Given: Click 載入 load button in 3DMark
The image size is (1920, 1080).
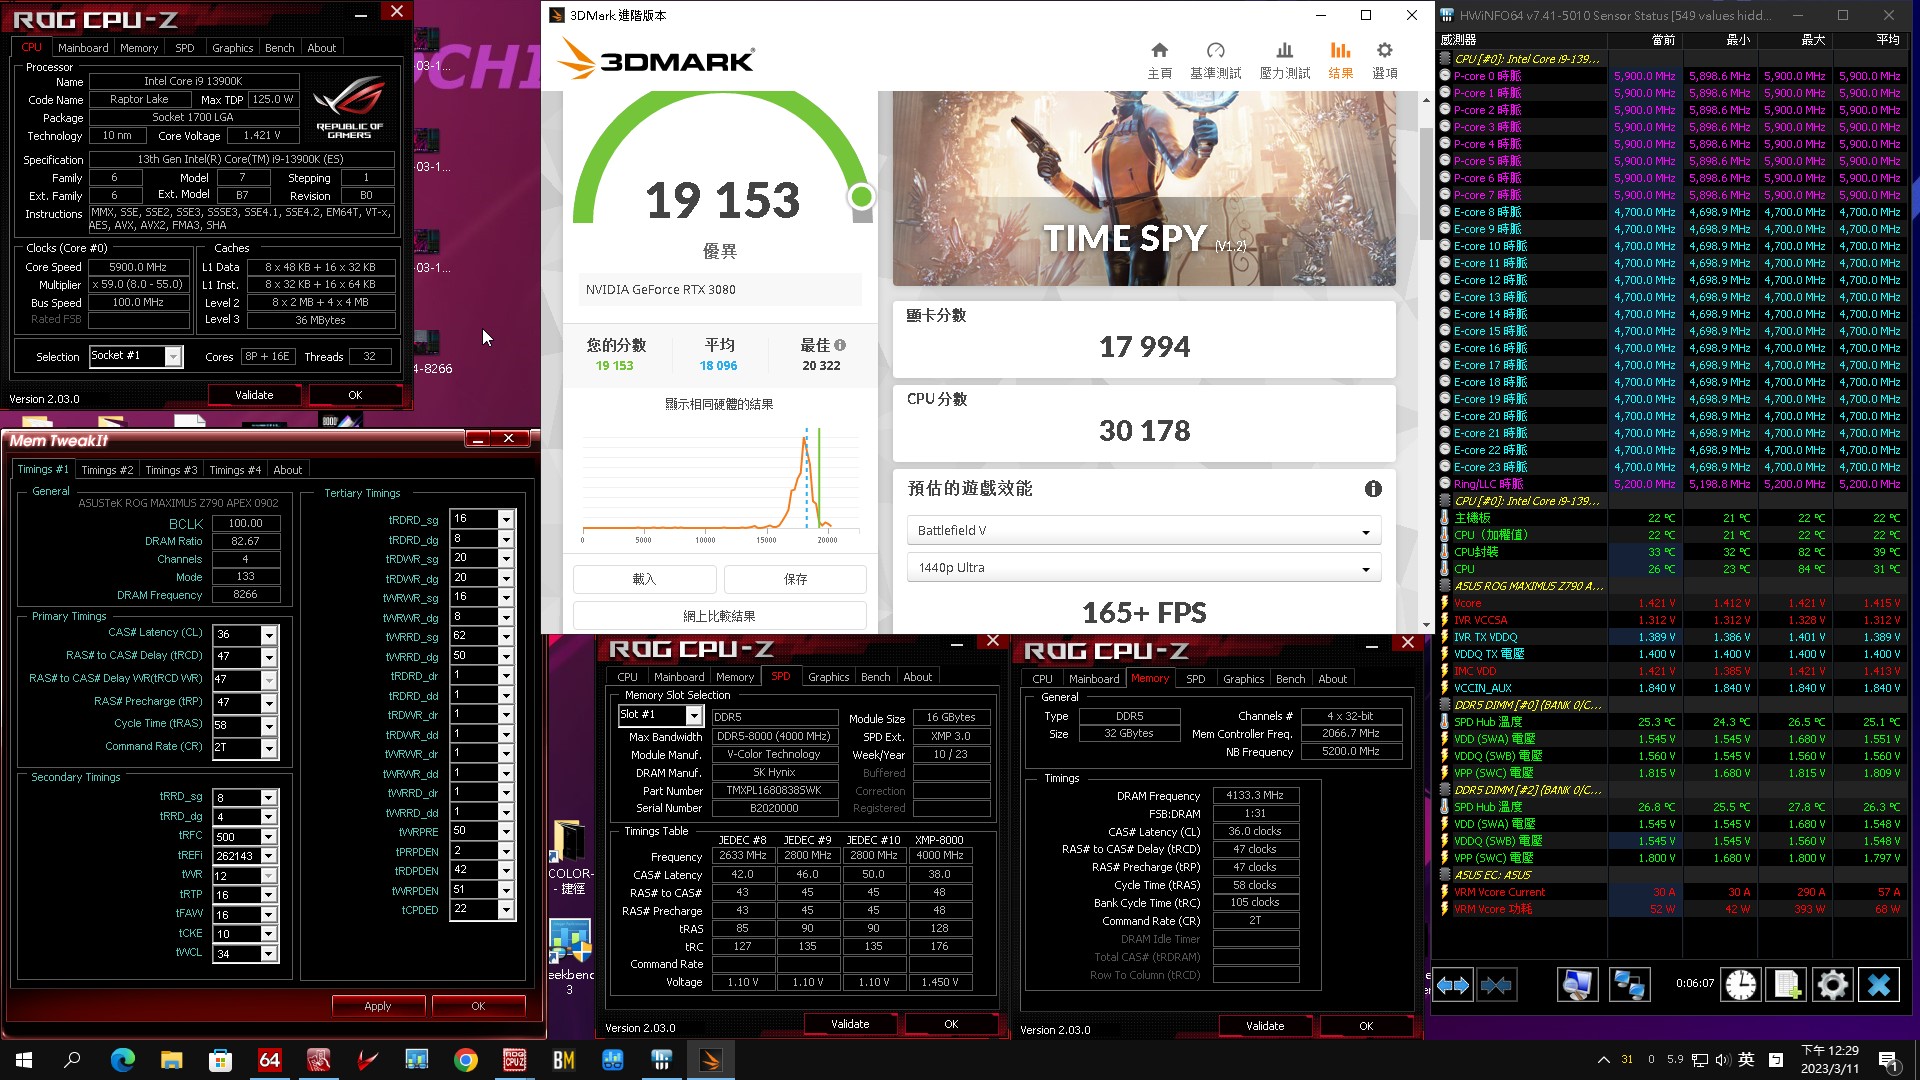Looking at the screenshot, I should (644, 579).
